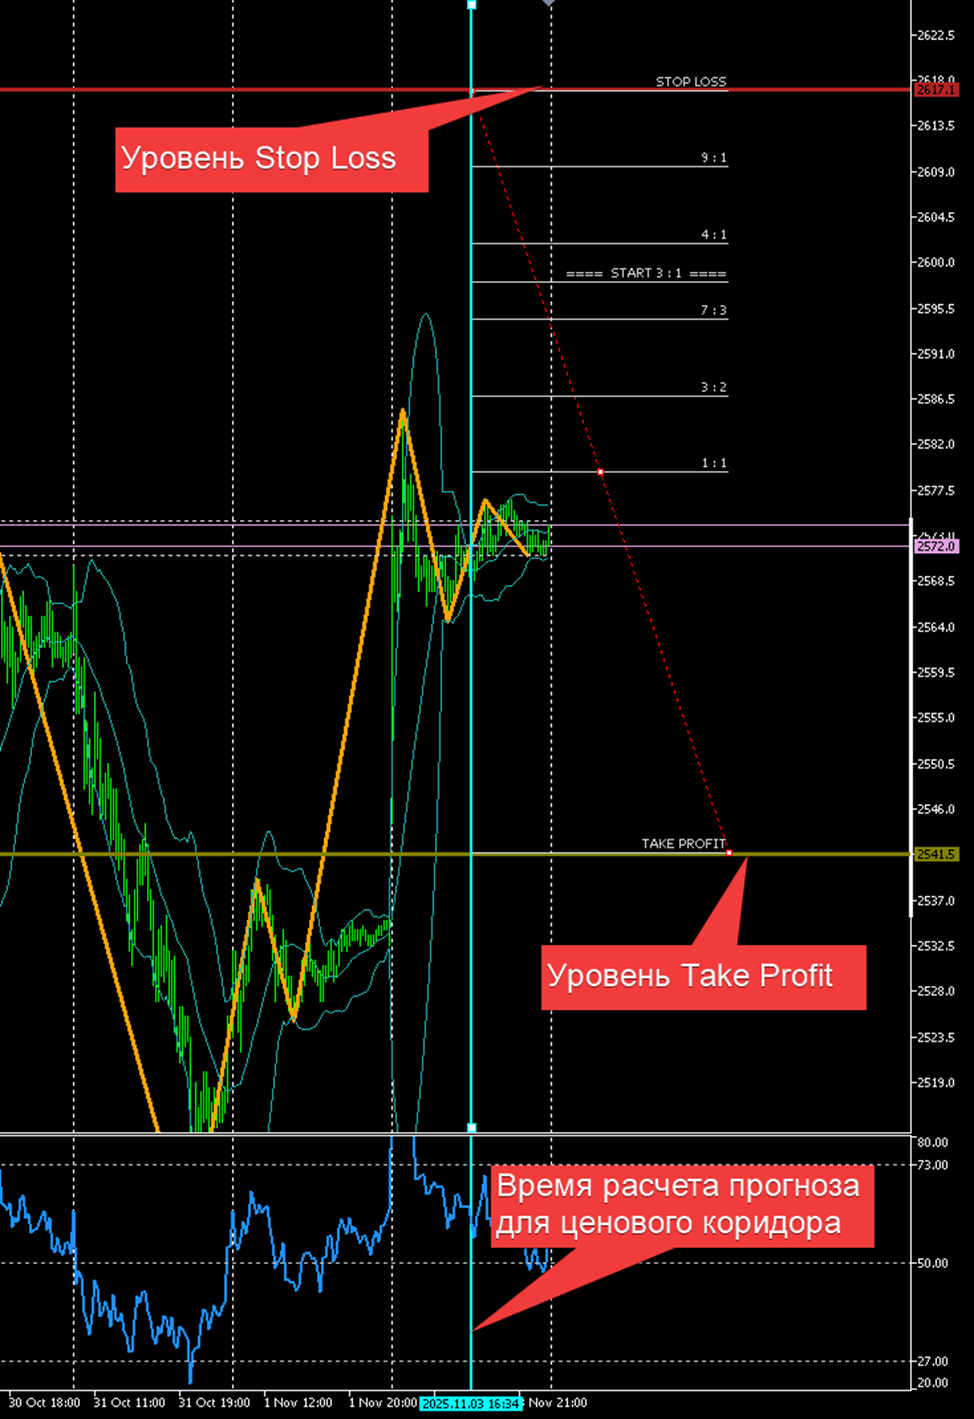This screenshot has height=1419, width=974.
Task: Select the 2541.5 take profit price tag
Action: click(936, 854)
